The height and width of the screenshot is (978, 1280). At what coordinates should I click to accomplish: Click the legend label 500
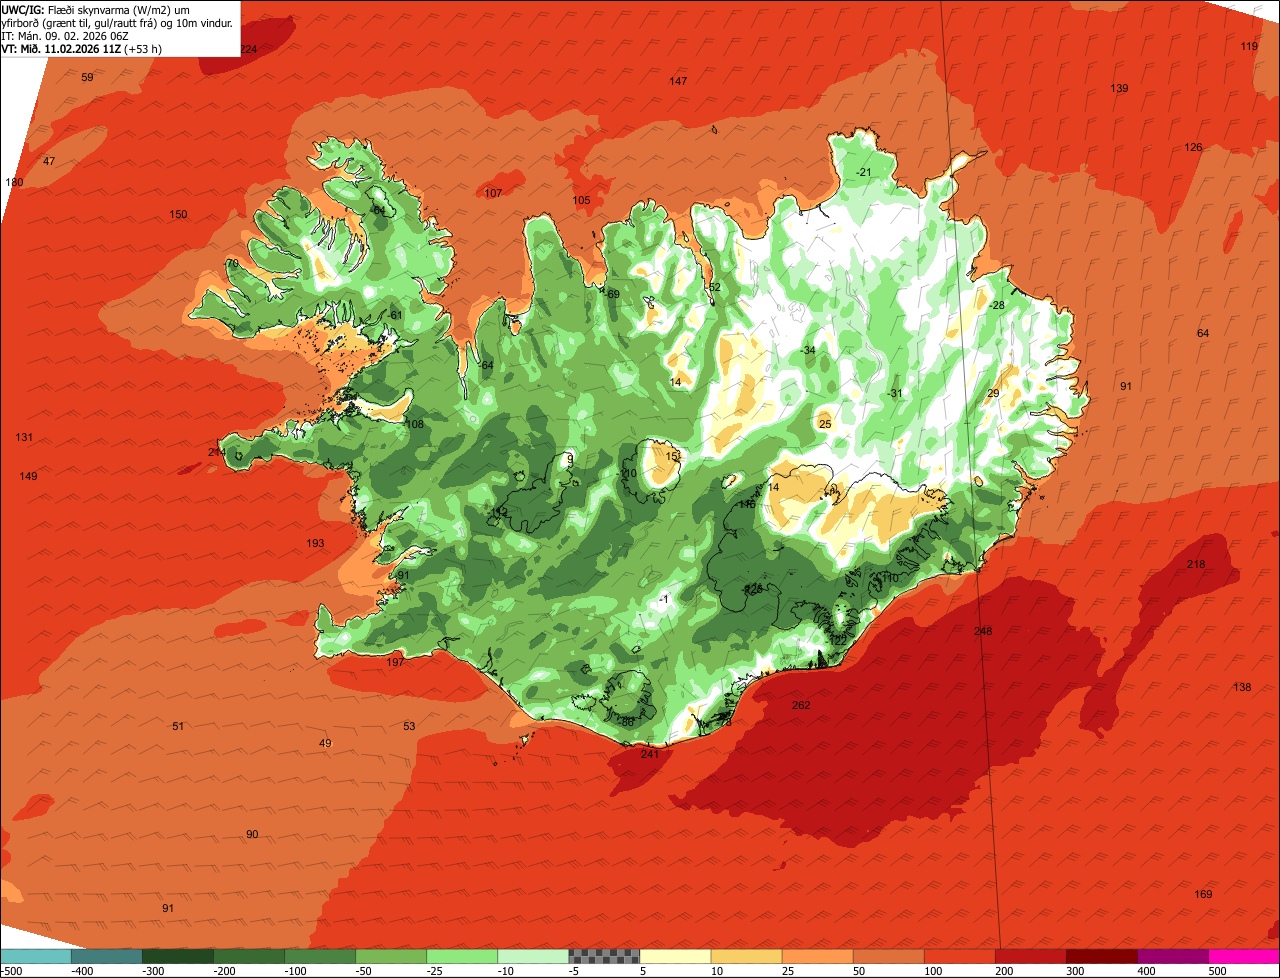coord(1217,971)
